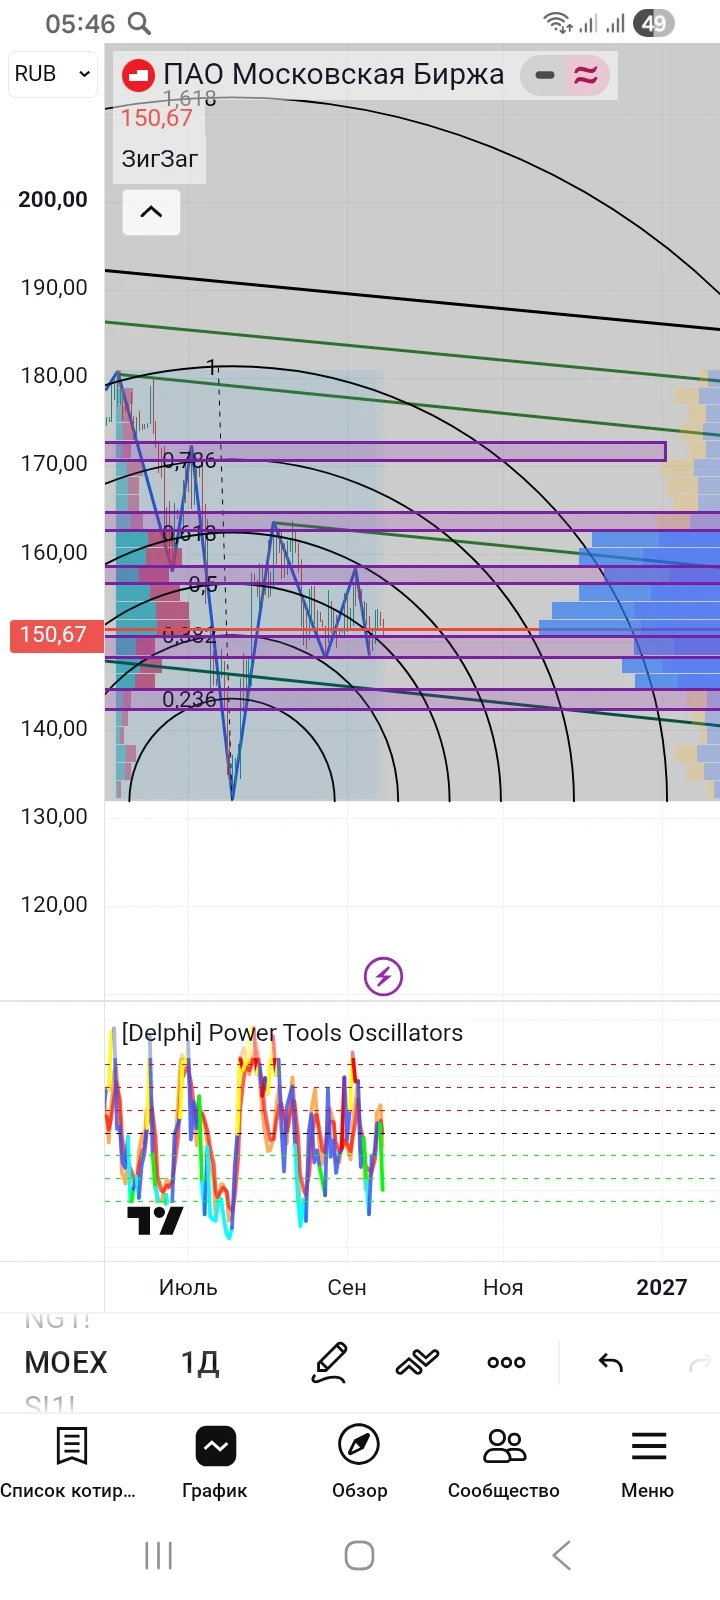Tap the current price tag 150,67 on the axis
The width and height of the screenshot is (720, 1600).
click(56, 635)
